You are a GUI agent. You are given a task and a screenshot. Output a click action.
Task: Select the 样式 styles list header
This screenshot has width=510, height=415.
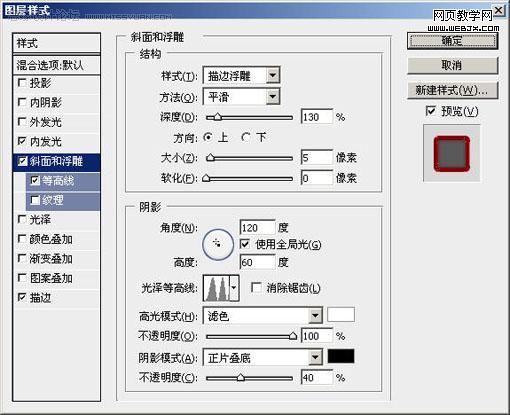(x=56, y=43)
